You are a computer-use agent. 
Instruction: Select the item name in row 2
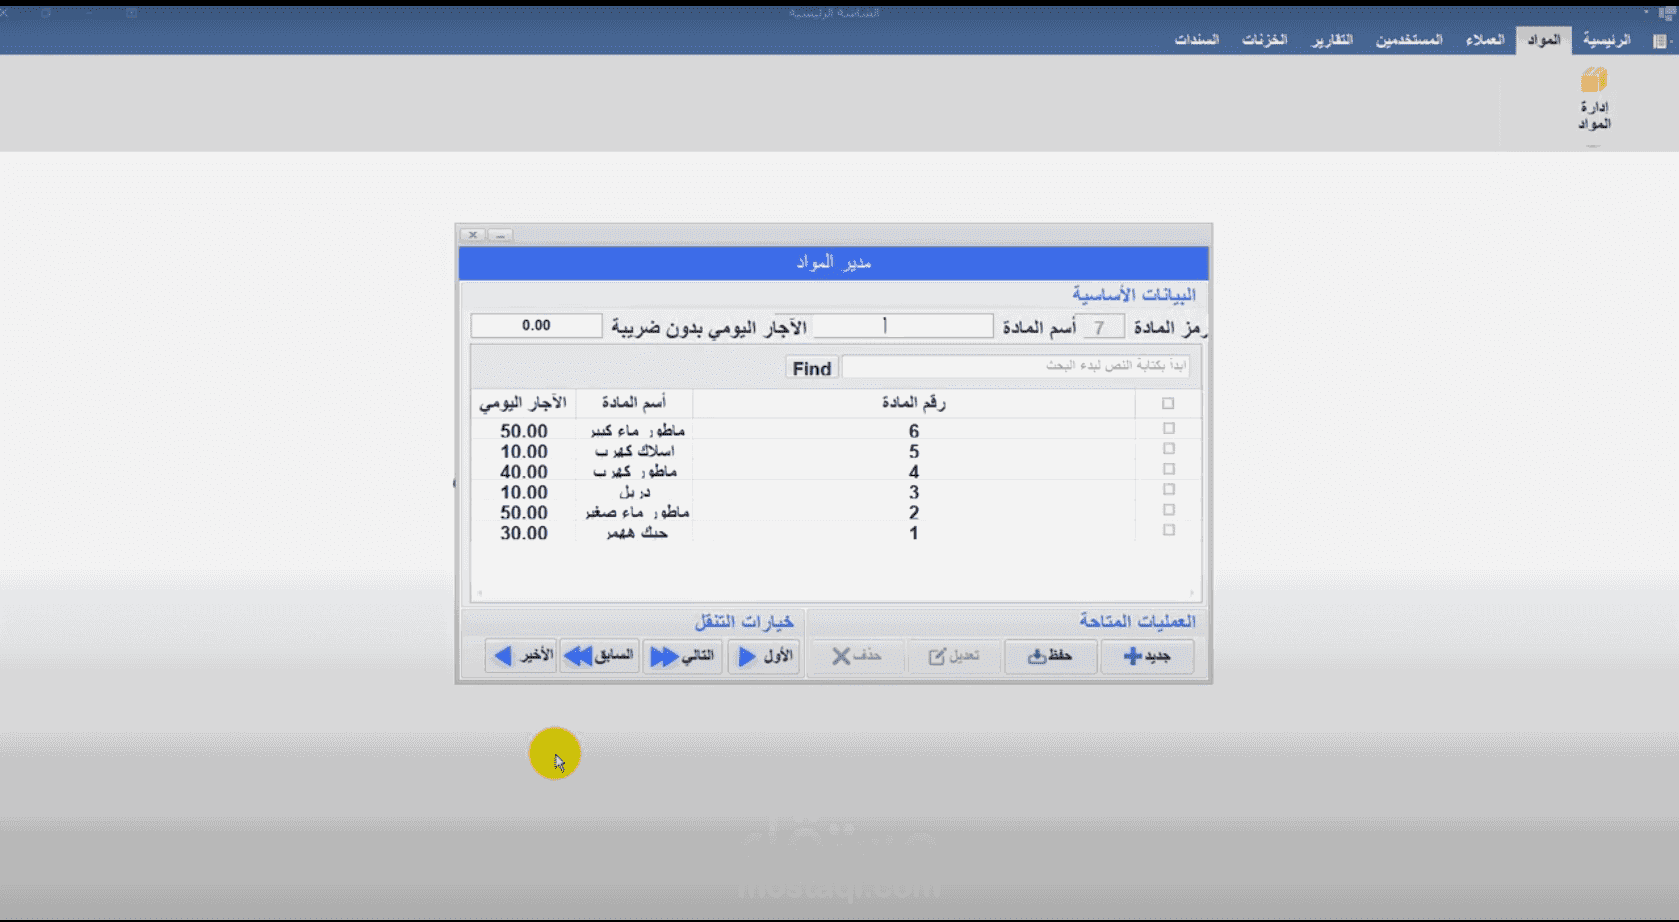click(x=637, y=513)
